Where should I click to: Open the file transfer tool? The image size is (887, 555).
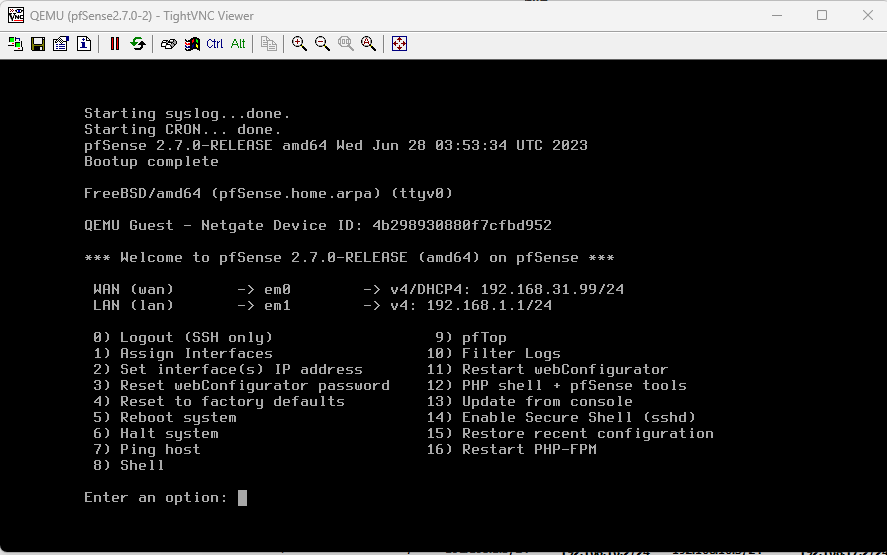(269, 44)
